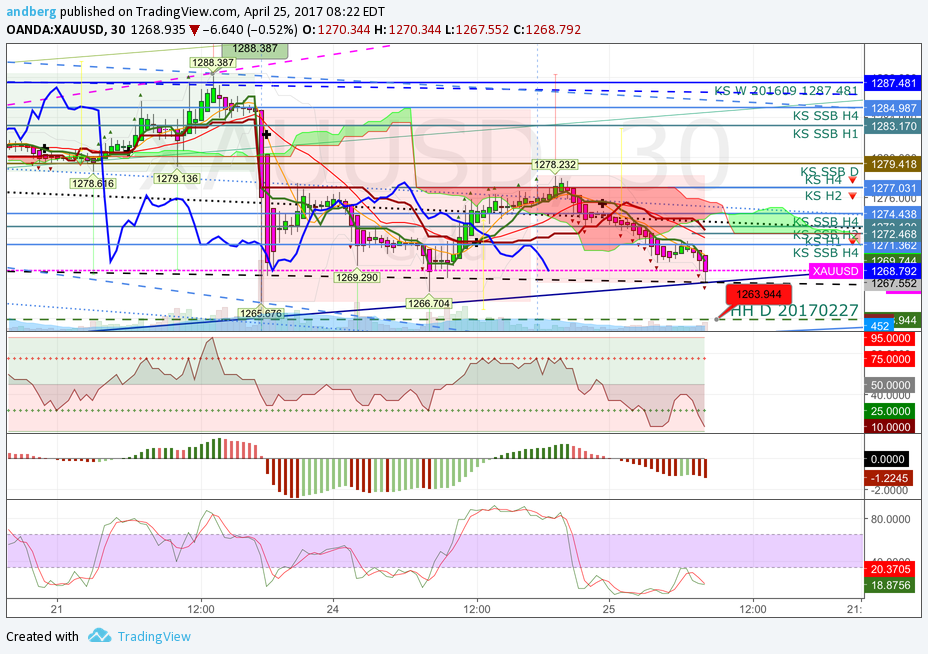Select the 1287.481 blue price axis label

click(x=893, y=83)
